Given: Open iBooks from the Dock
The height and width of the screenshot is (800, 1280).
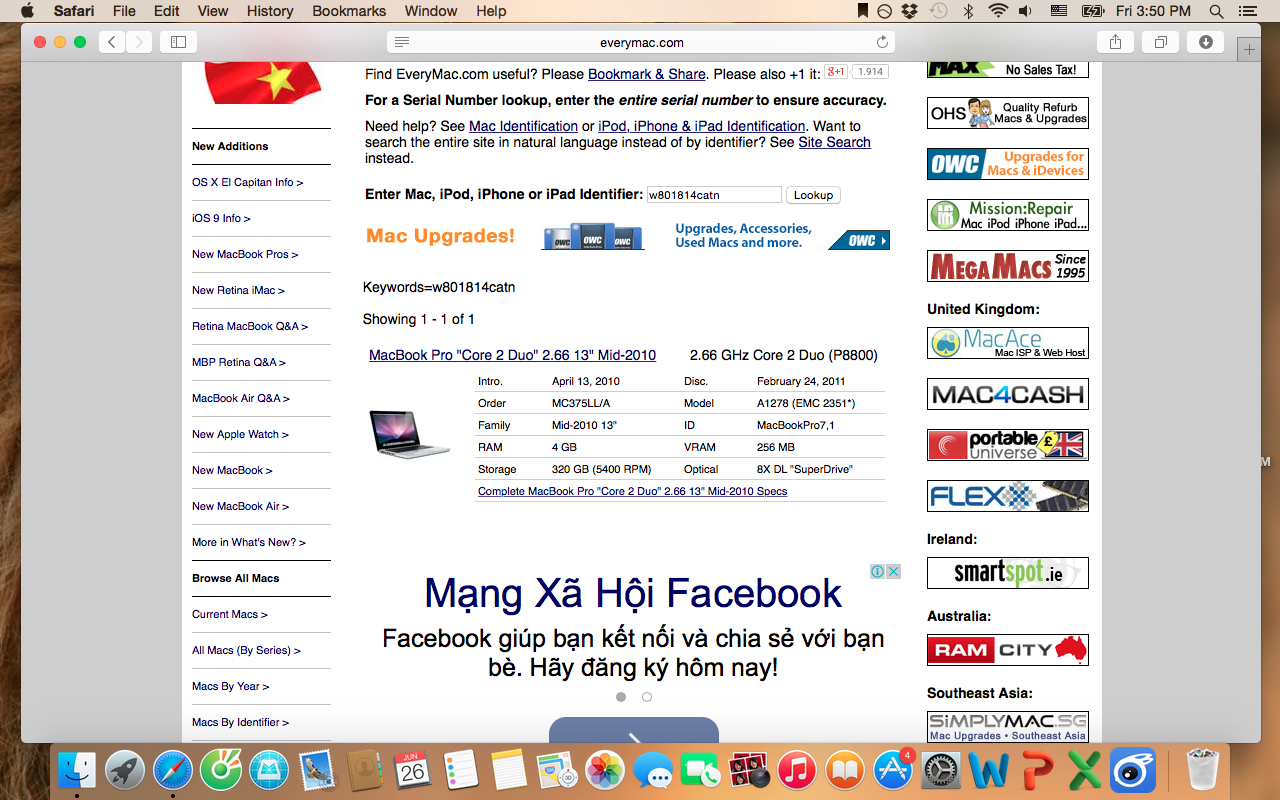Looking at the screenshot, I should (845, 771).
